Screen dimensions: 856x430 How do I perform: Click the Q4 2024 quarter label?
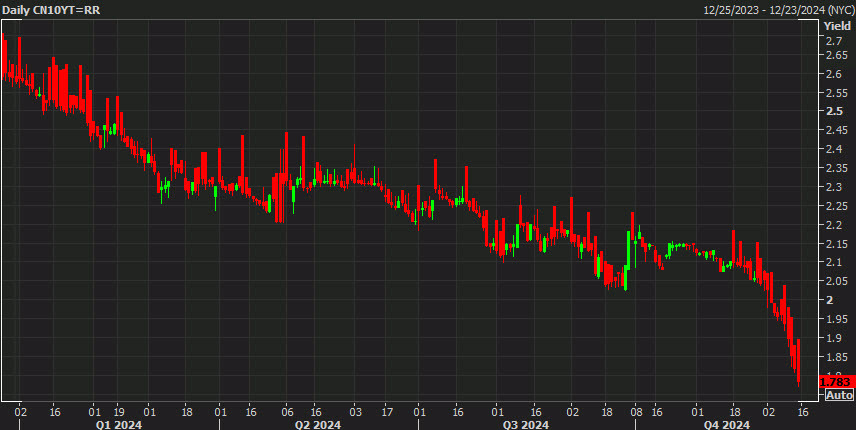(x=727, y=425)
